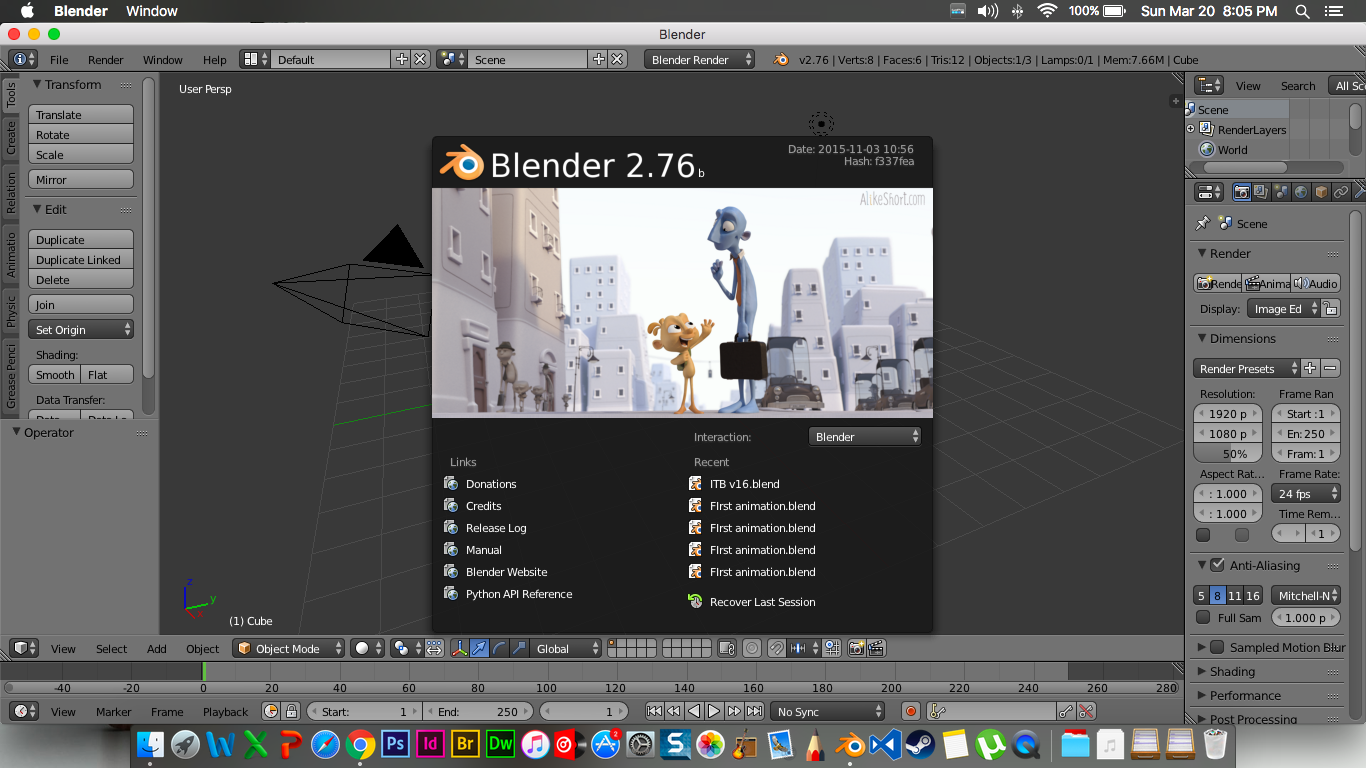1366x768 pixels.
Task: Open the Window menu in the macOS menu bar
Action: coord(153,11)
